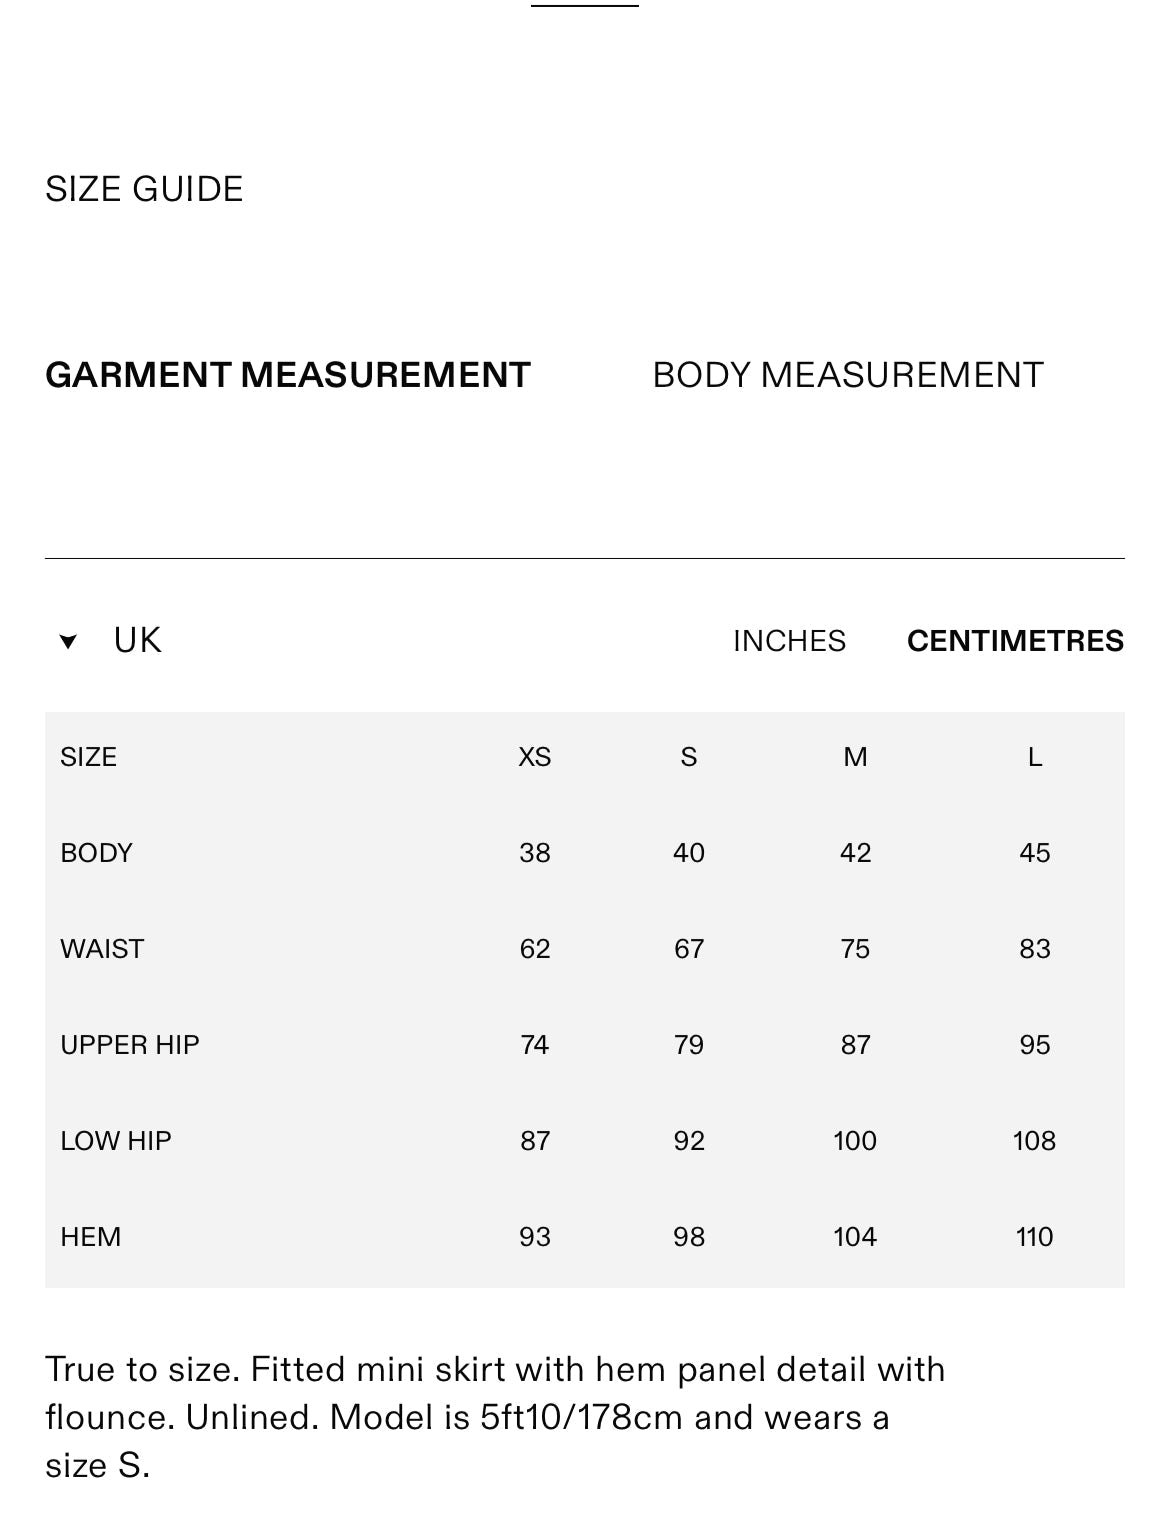Expand the UK region dropdown arrow
The height and width of the screenshot is (1530, 1170).
click(68, 642)
